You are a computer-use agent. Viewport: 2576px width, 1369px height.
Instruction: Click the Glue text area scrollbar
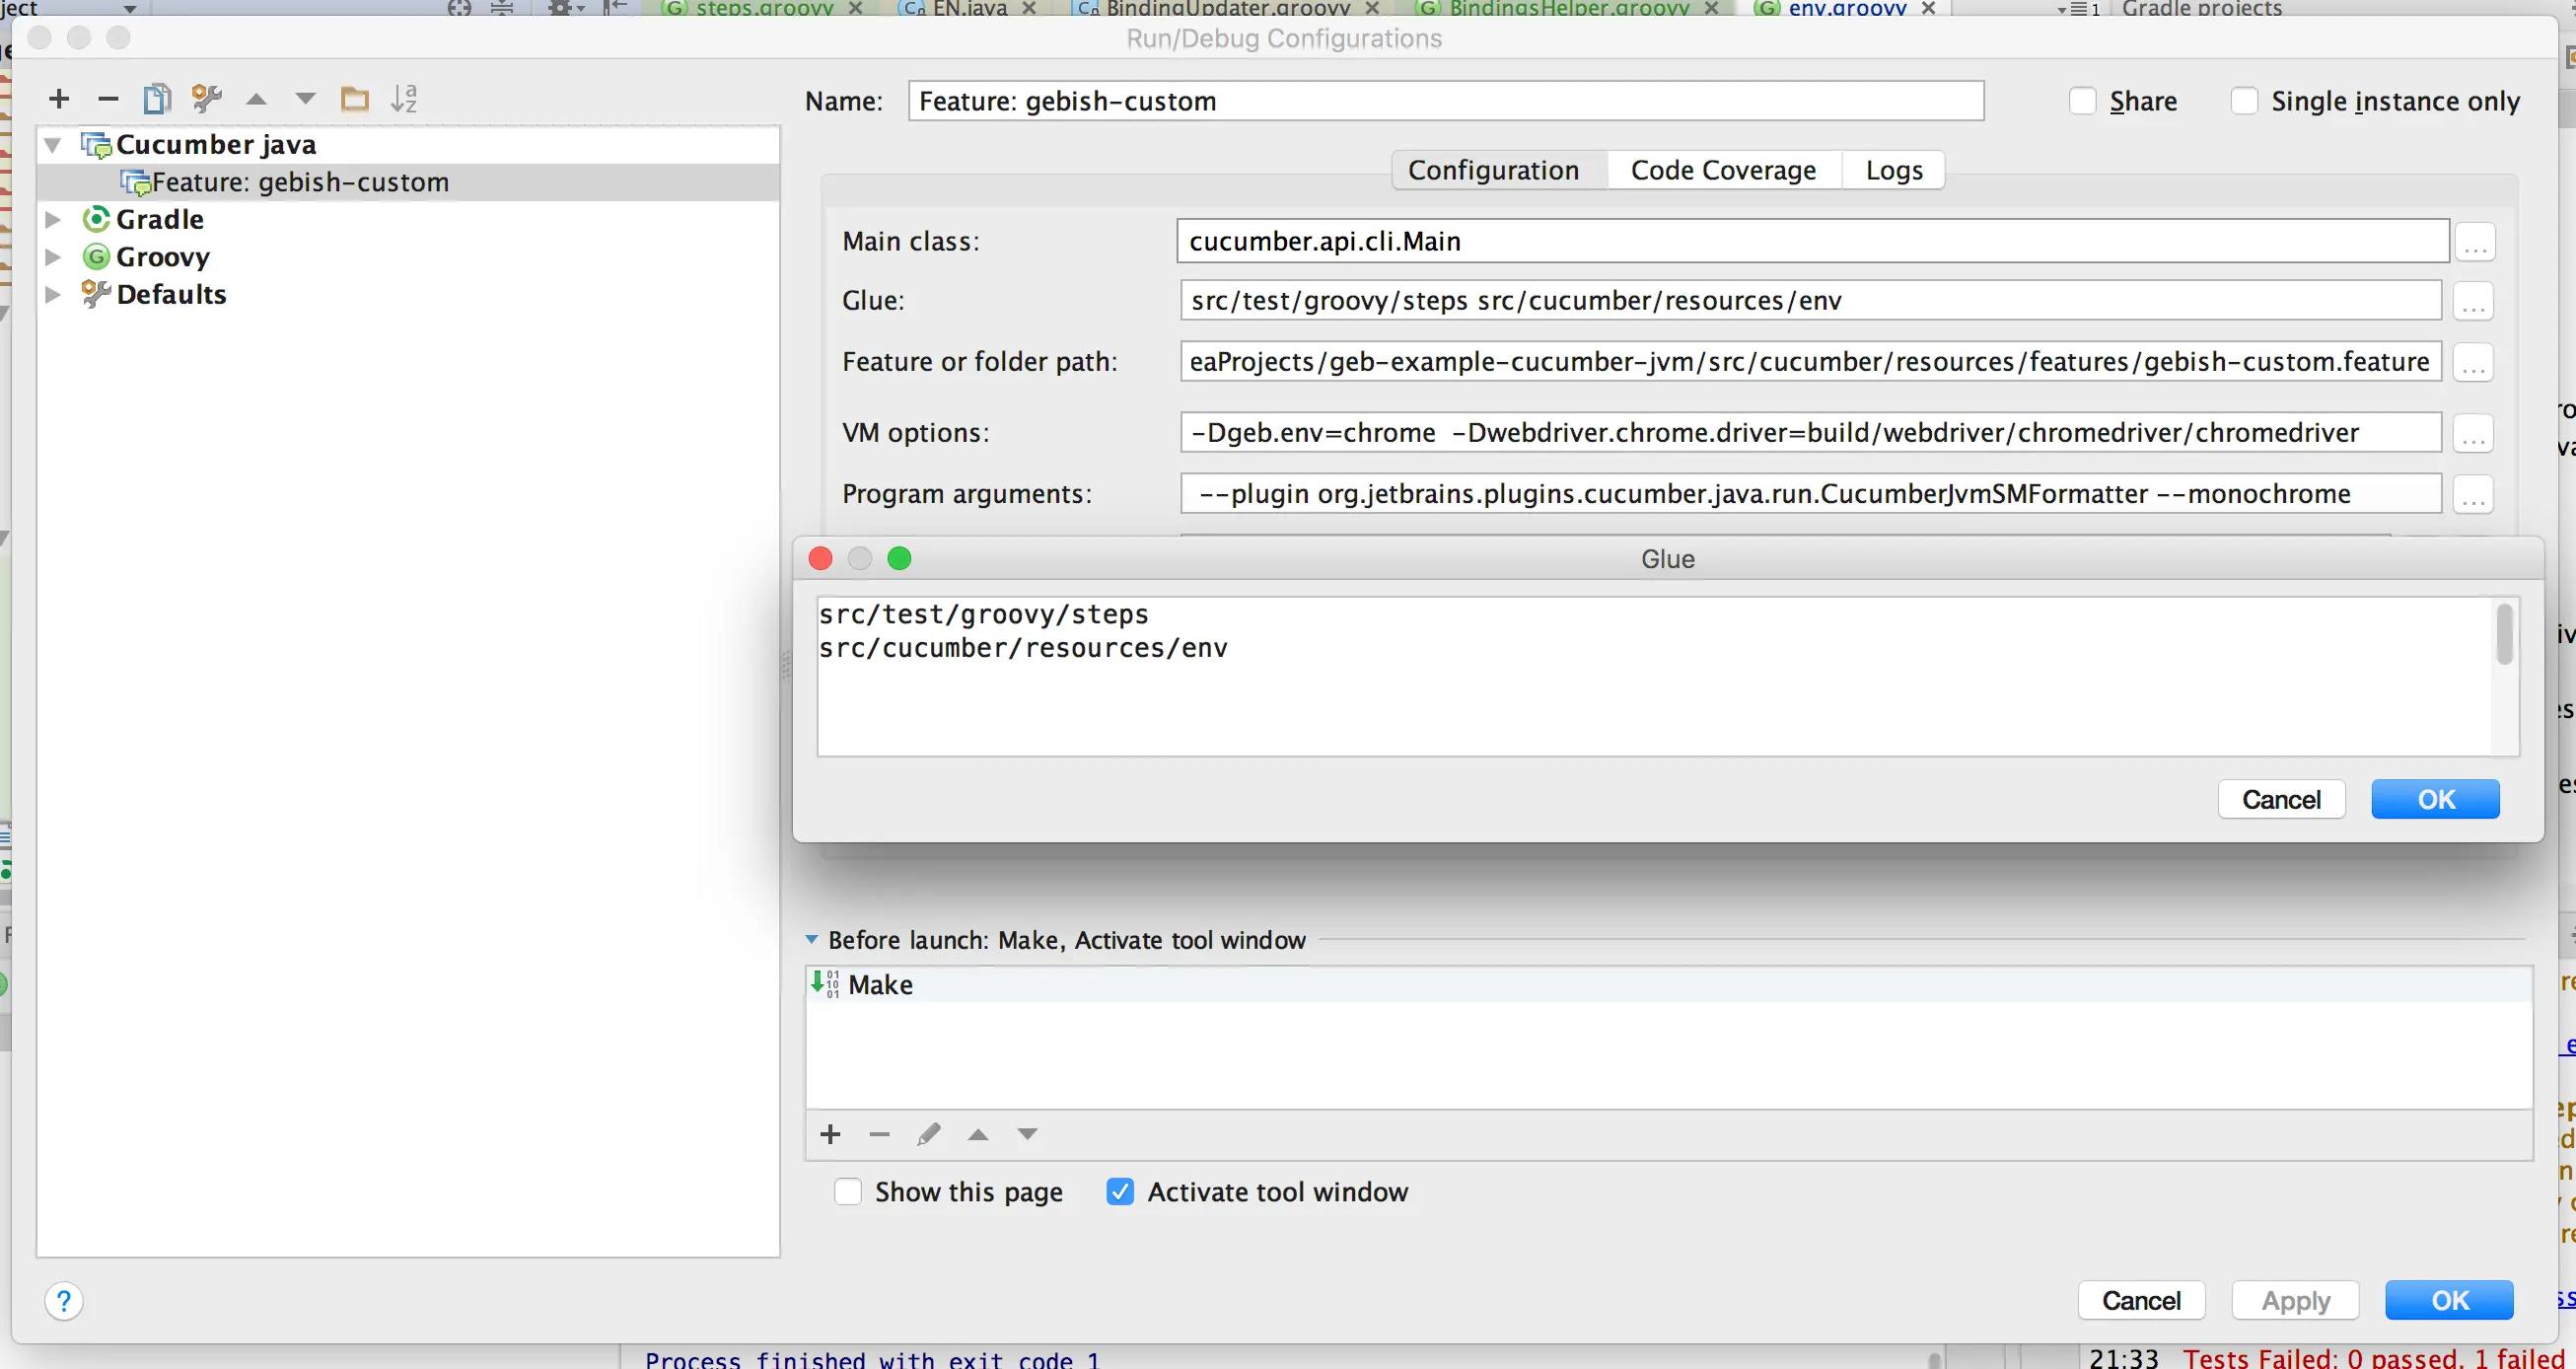point(2504,634)
